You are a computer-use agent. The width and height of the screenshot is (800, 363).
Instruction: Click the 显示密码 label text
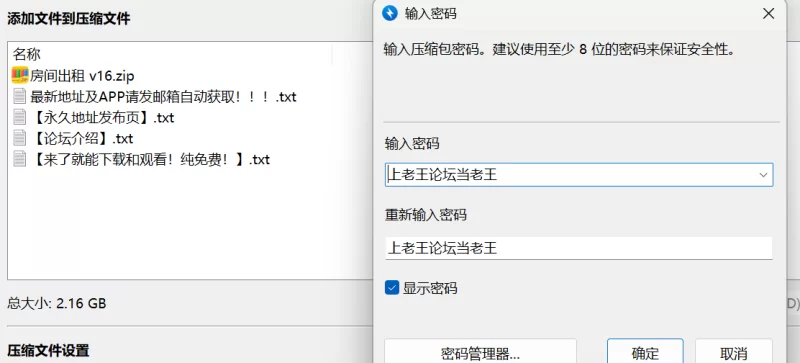coord(430,288)
